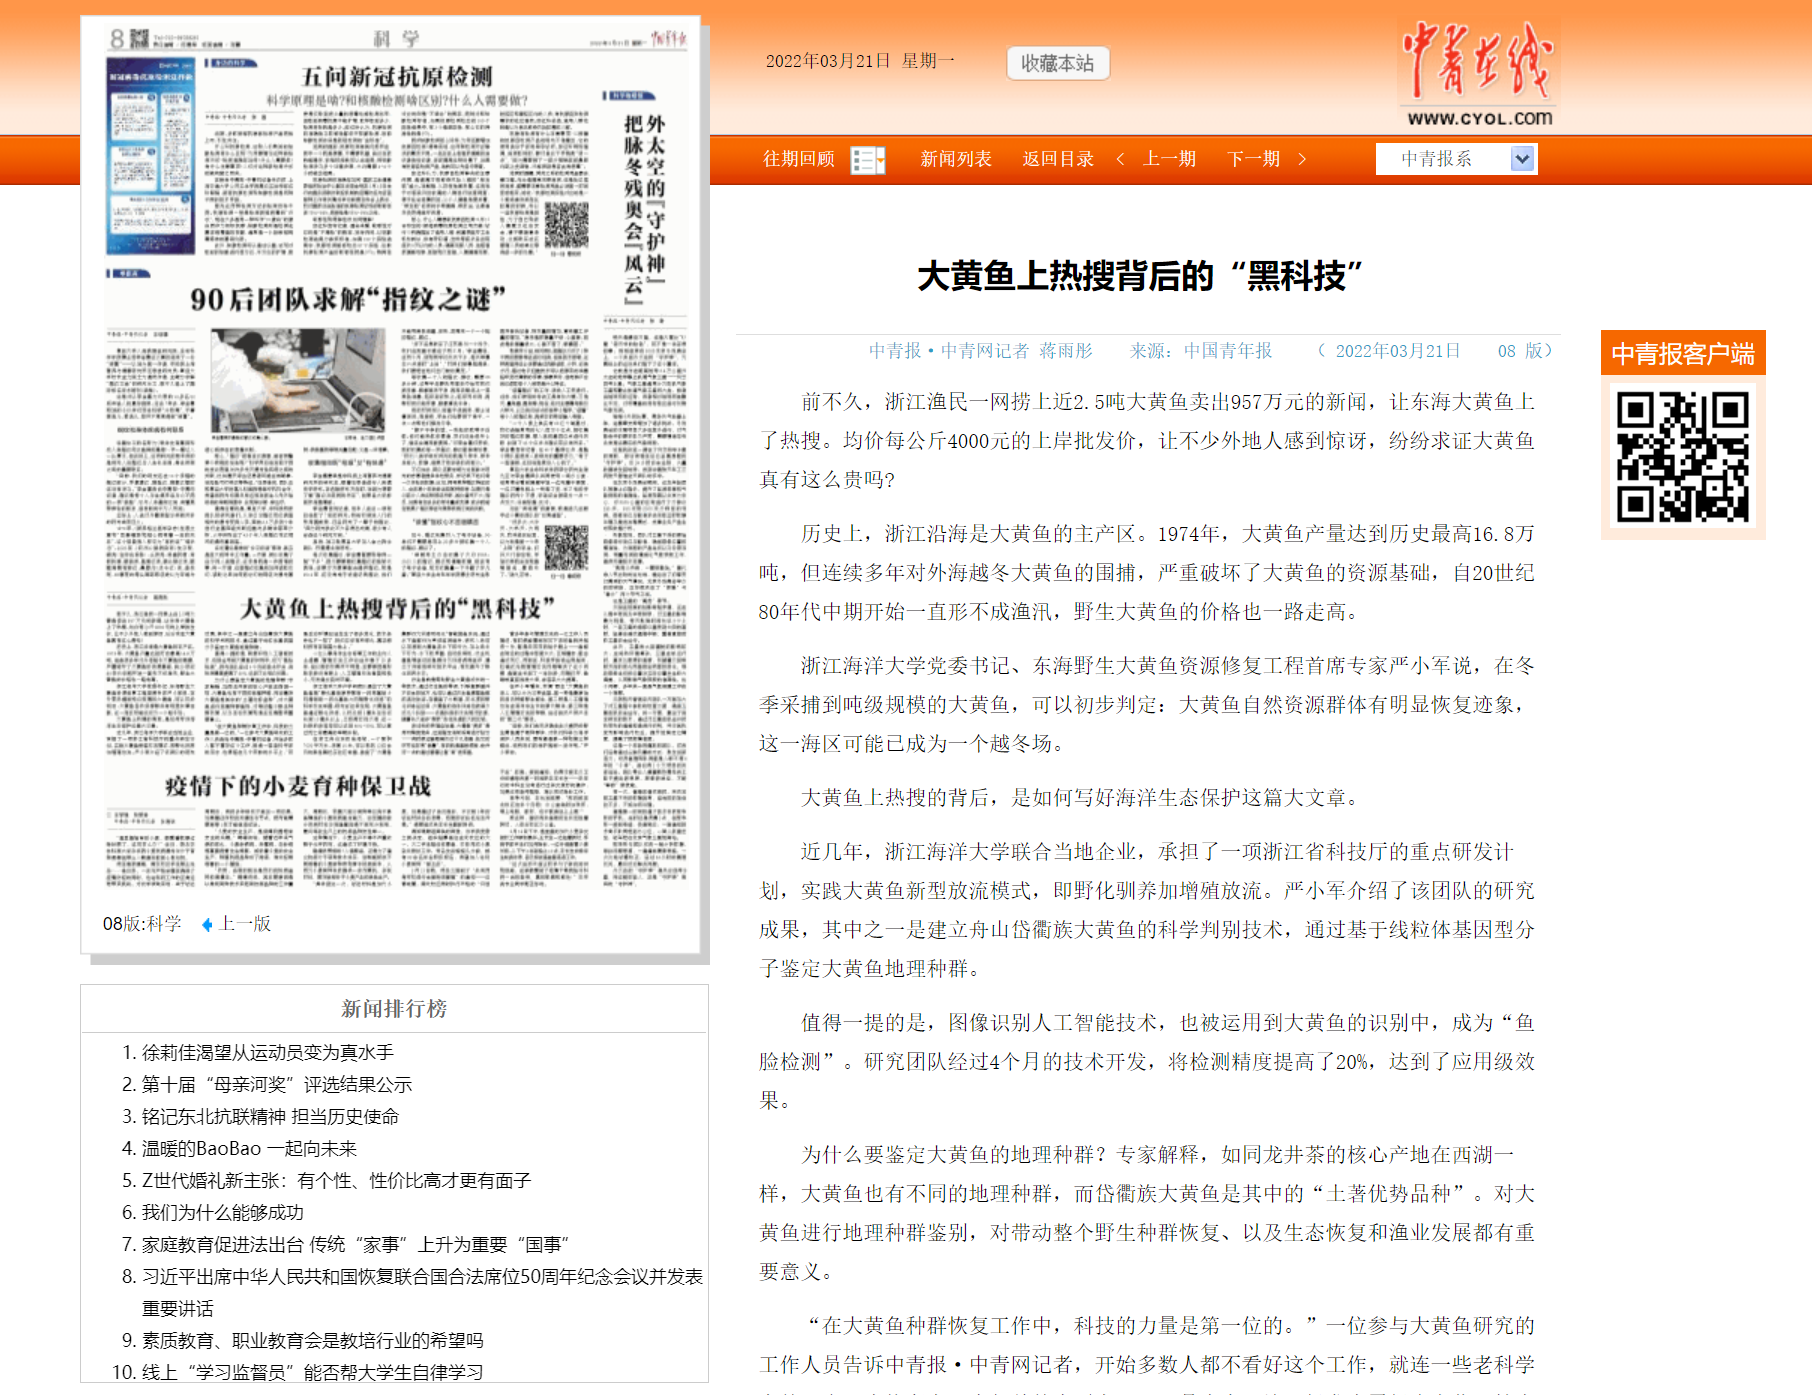Click the fingerprint lab photo in the newspaper page
1812x1395 pixels.
pos(298,381)
